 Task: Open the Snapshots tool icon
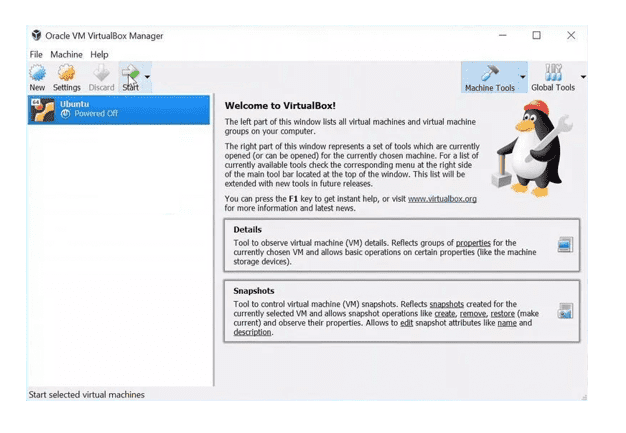point(565,311)
